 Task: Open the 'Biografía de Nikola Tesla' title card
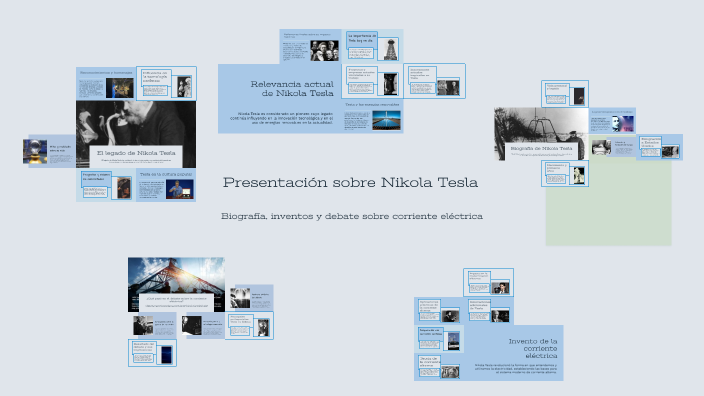541,150
